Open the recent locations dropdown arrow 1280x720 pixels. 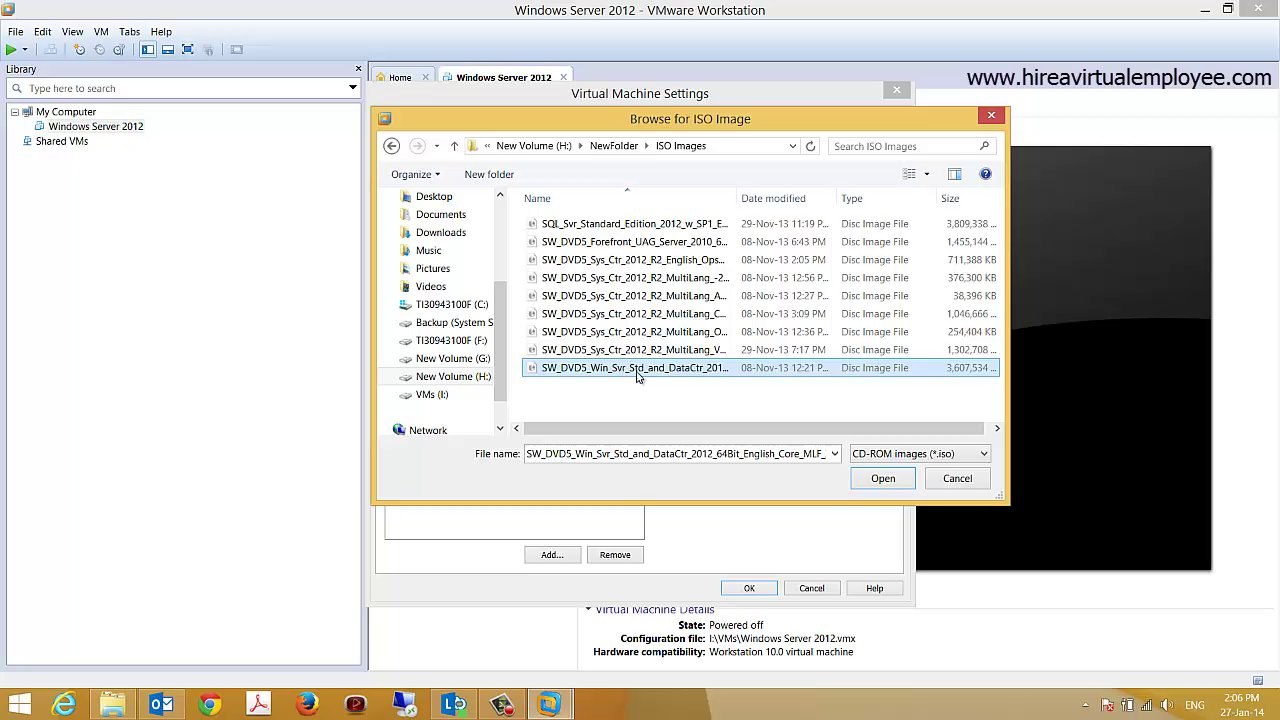click(x=436, y=146)
